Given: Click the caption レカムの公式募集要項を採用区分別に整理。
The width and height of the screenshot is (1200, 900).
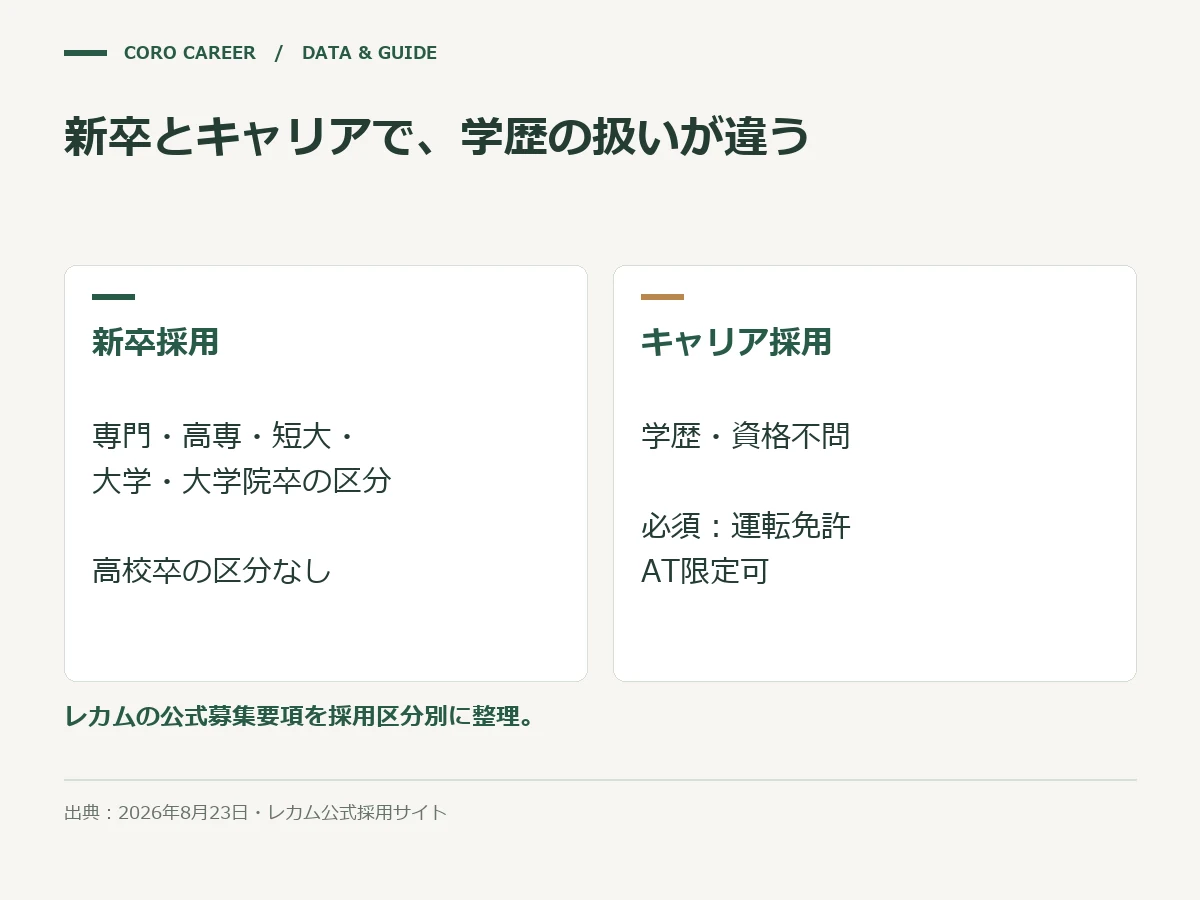Looking at the screenshot, I should [x=301, y=716].
